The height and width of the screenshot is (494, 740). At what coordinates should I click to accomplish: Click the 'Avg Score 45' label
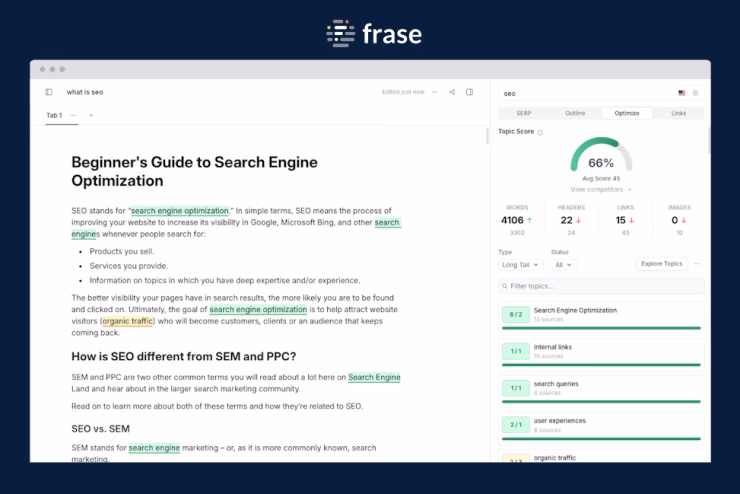click(x=601, y=178)
